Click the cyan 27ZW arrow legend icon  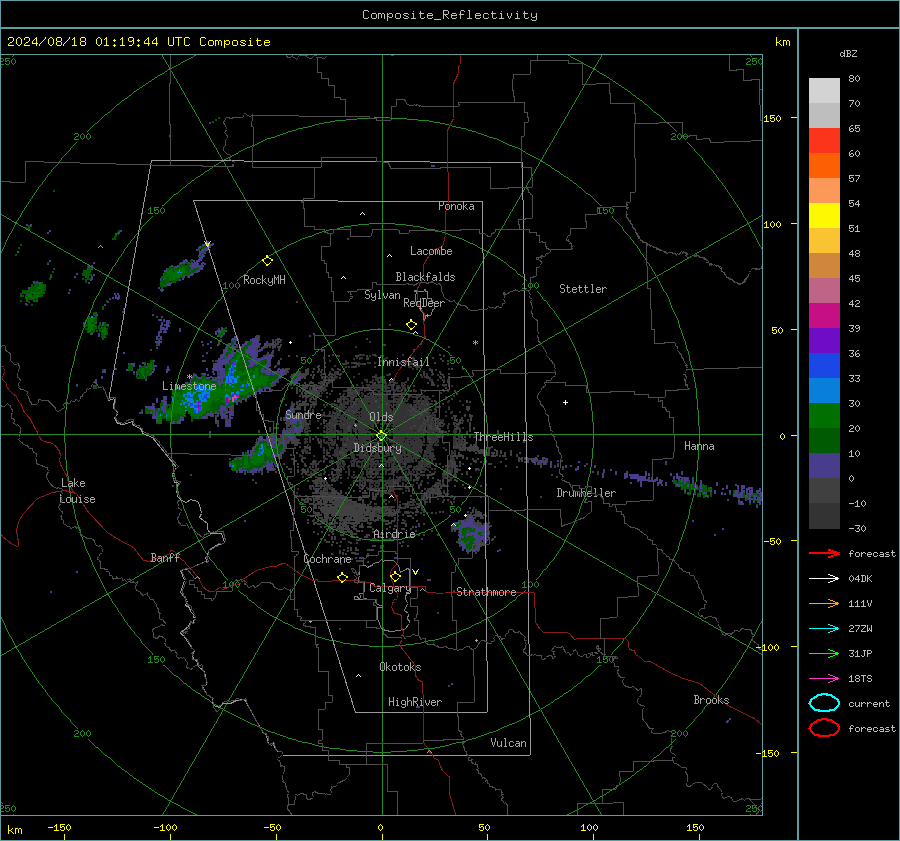pos(824,629)
